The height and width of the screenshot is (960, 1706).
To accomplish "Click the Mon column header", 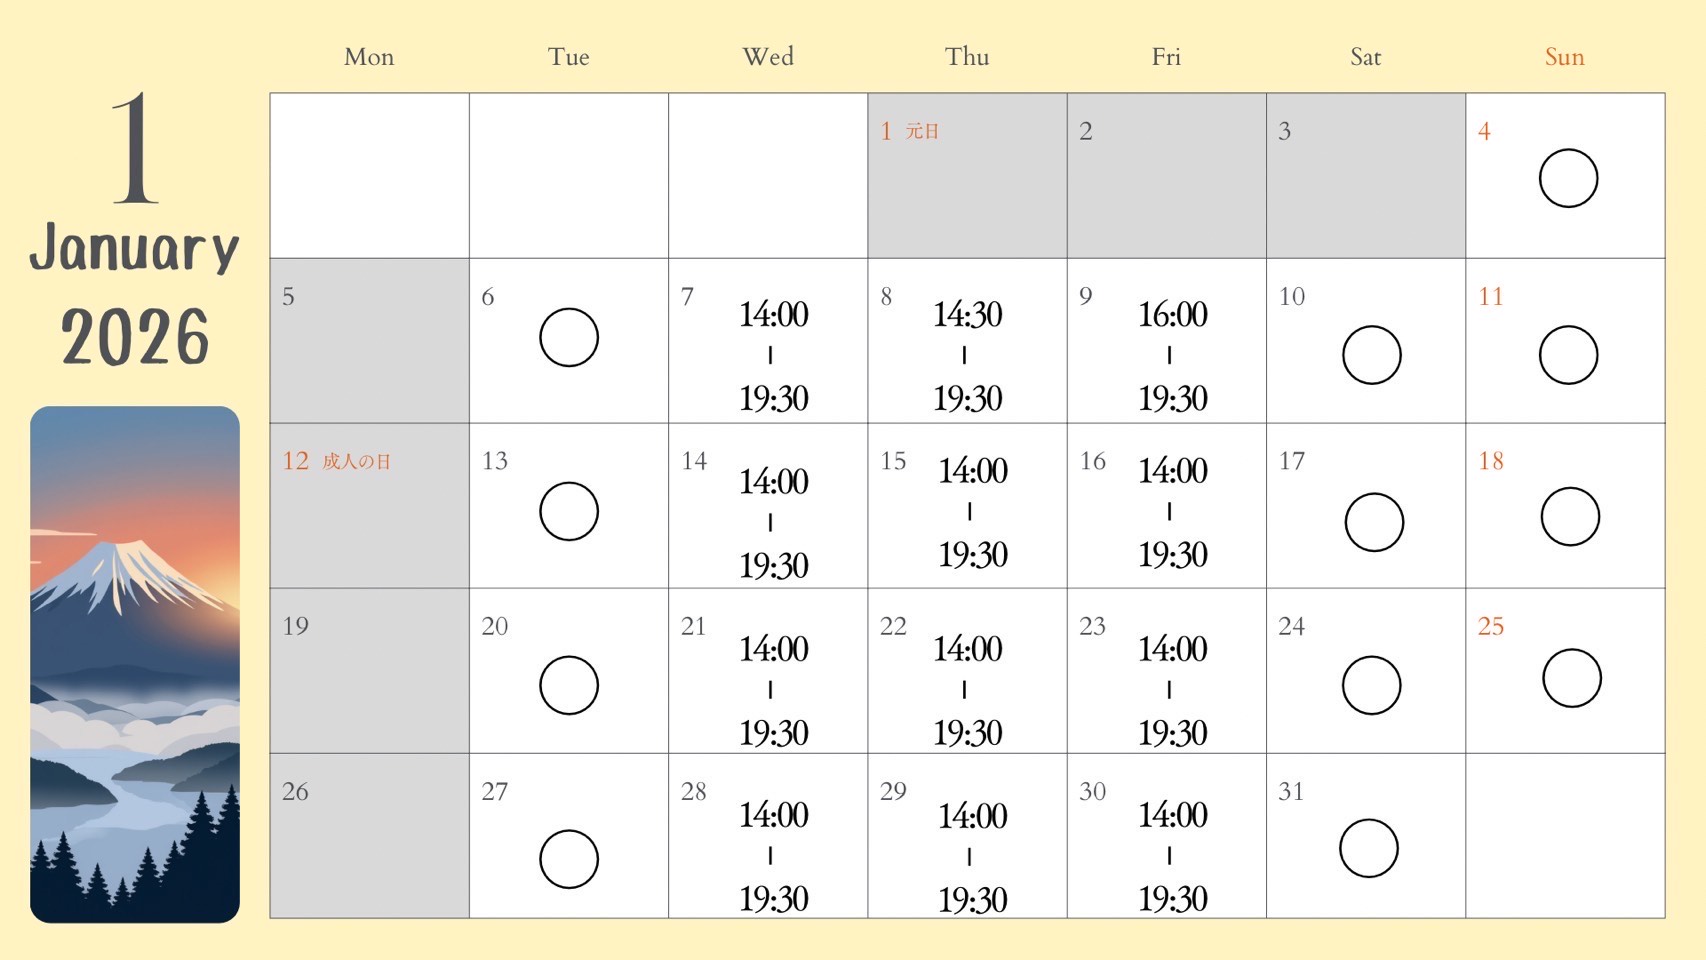I will click(x=369, y=57).
